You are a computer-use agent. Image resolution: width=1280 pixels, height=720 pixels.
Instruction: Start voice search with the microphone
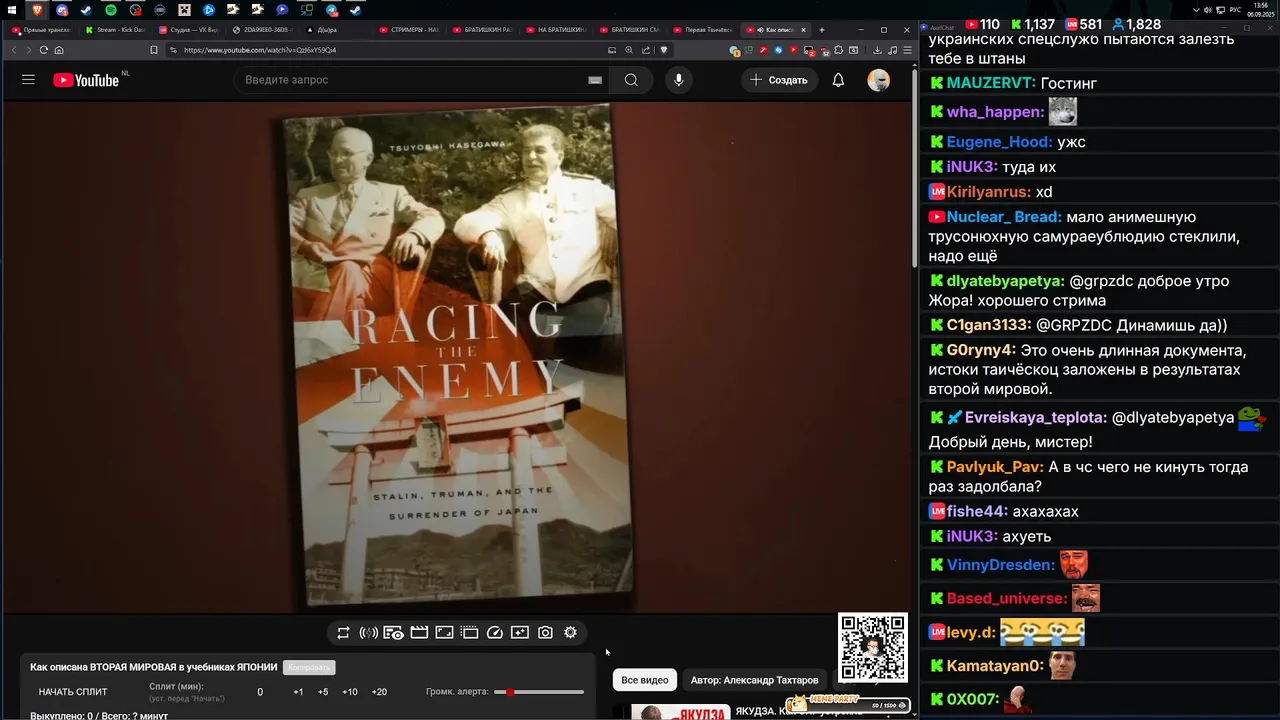(x=679, y=80)
